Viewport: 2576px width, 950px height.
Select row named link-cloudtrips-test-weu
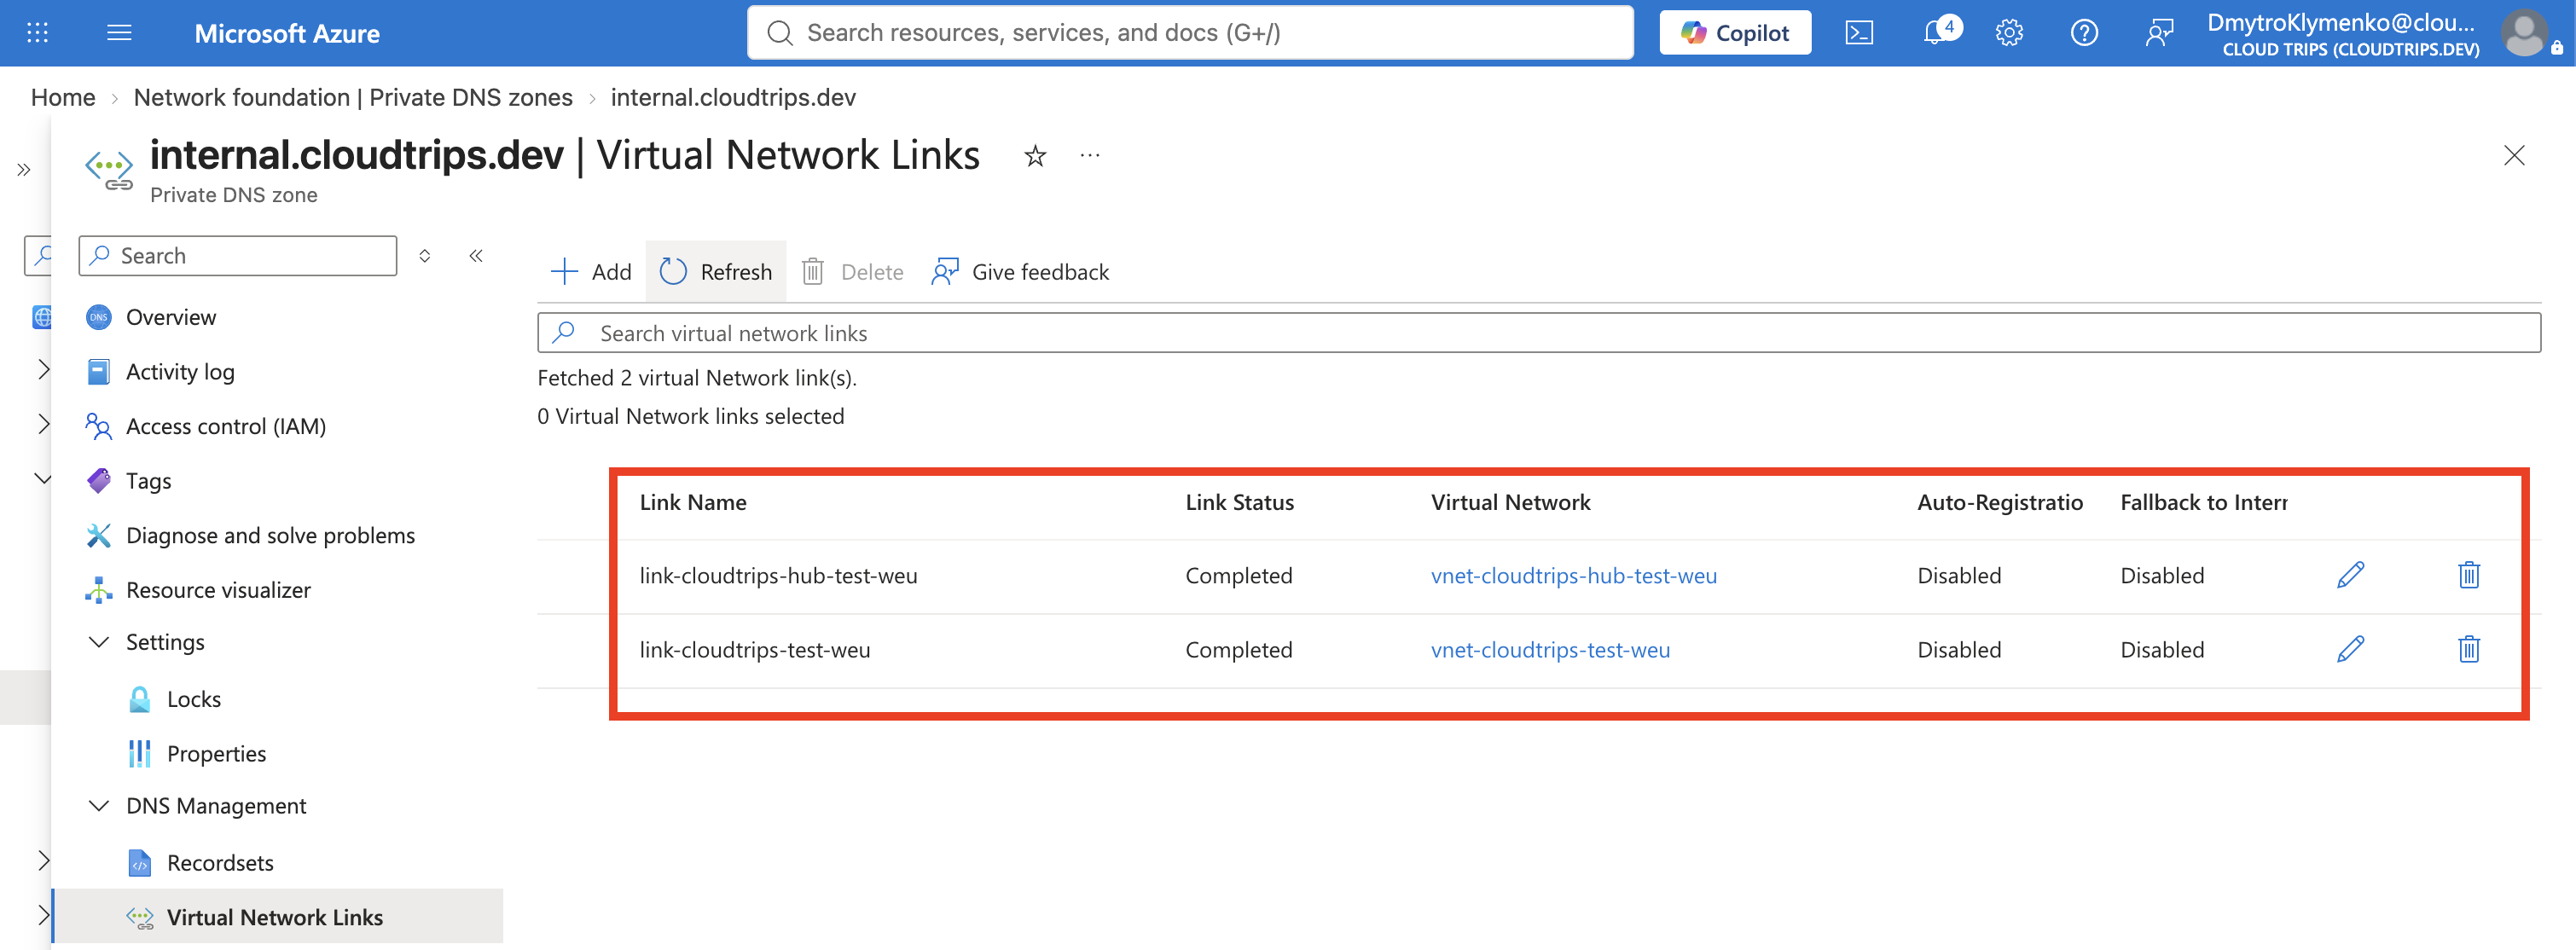coord(755,650)
